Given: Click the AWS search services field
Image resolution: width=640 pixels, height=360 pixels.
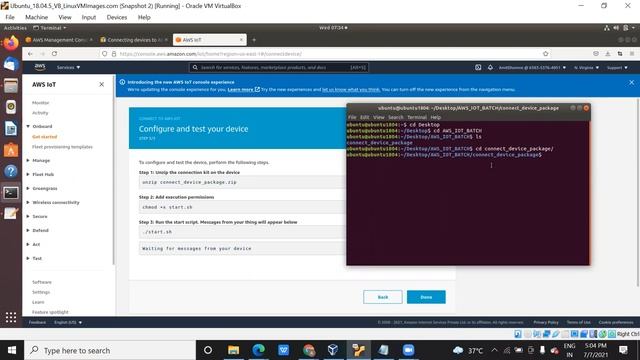Looking at the screenshot, I should pos(279,67).
